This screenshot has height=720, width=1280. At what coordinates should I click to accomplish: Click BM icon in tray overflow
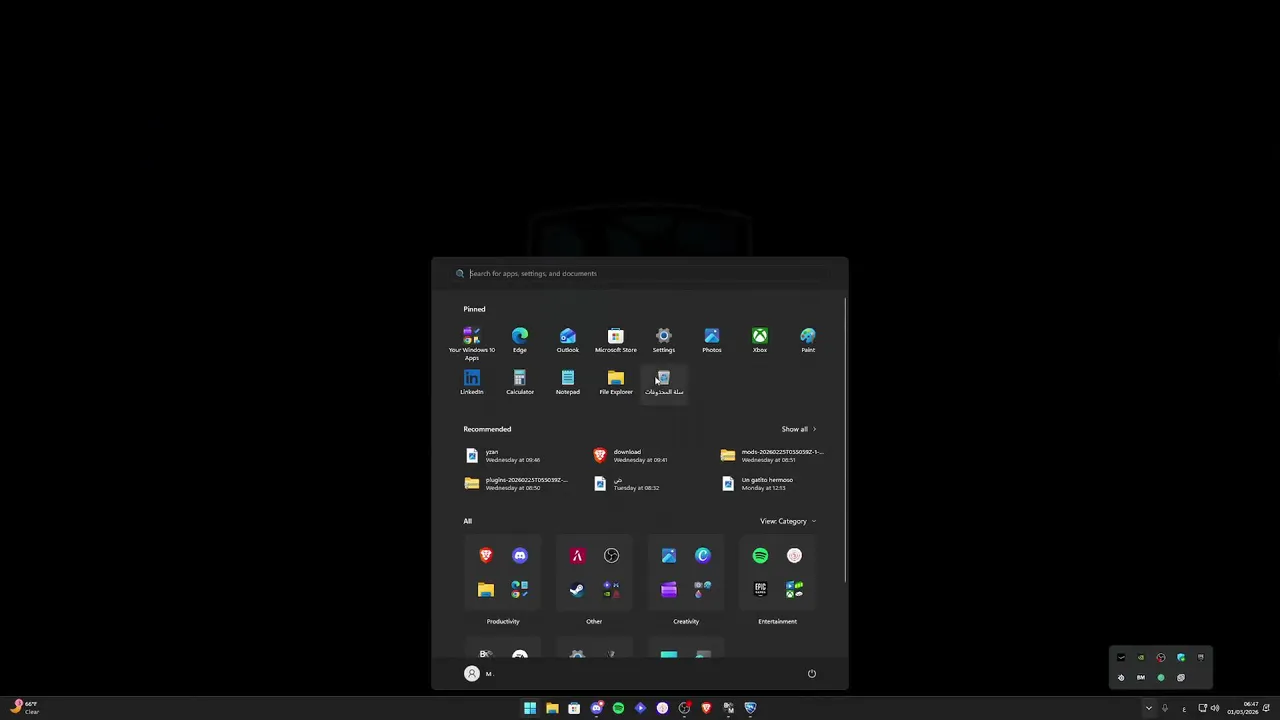click(1141, 677)
